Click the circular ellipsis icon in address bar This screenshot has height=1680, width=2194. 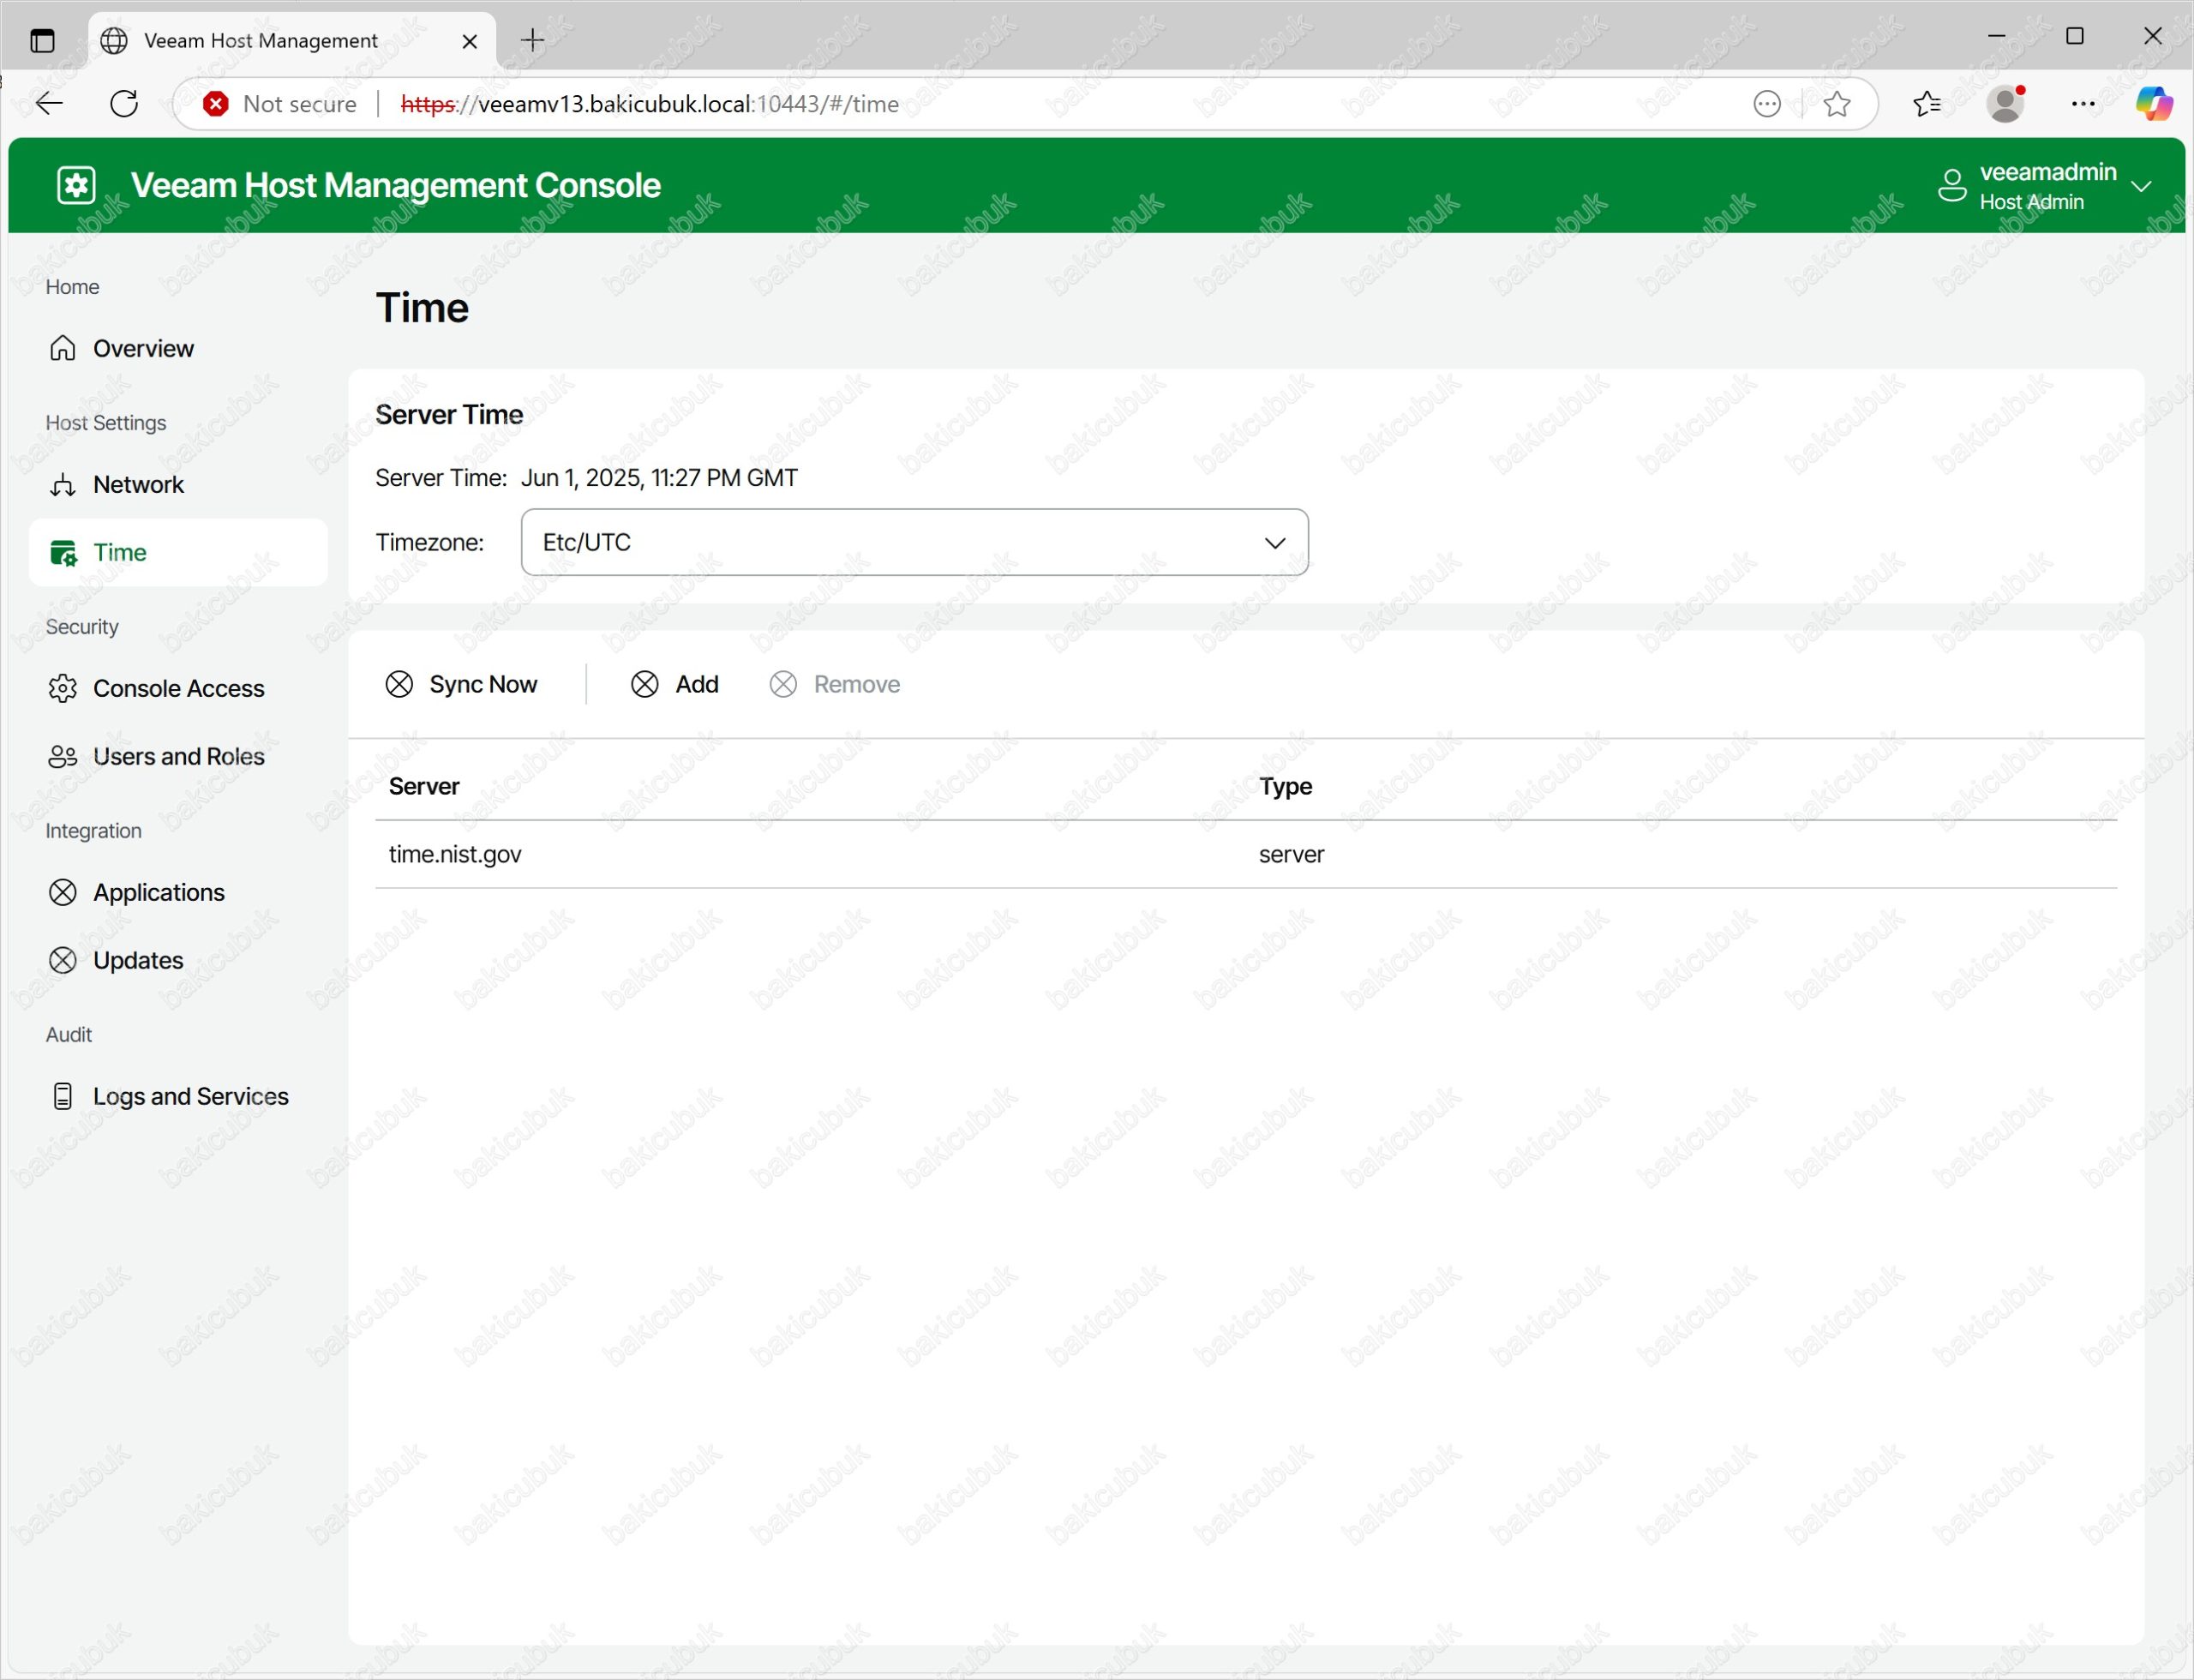tap(1767, 104)
